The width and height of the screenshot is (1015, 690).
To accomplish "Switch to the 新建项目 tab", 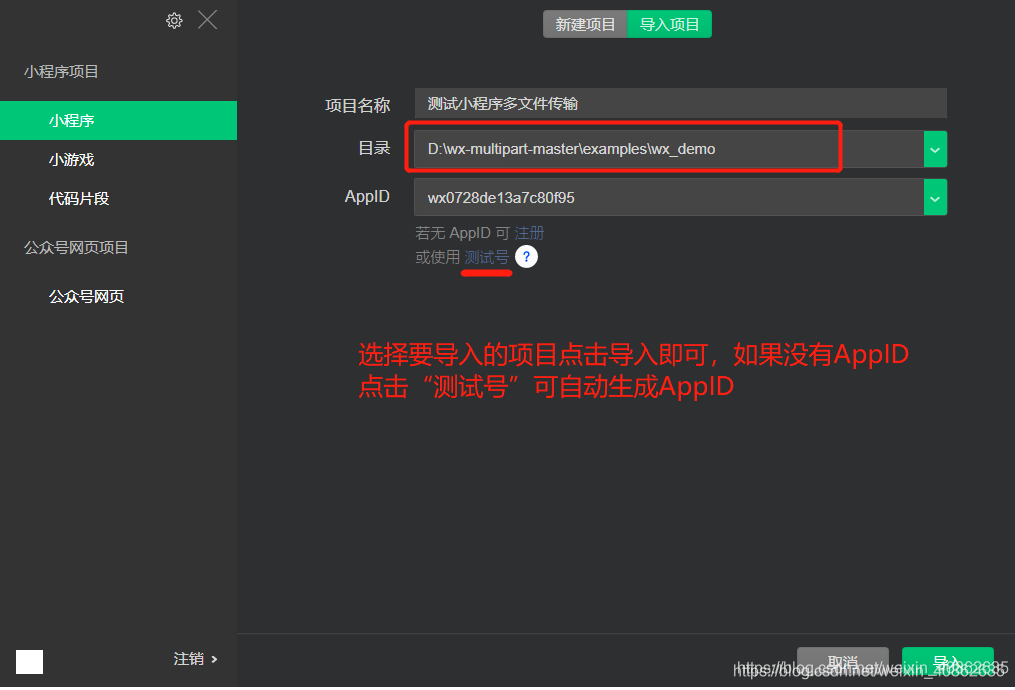I will click(585, 24).
